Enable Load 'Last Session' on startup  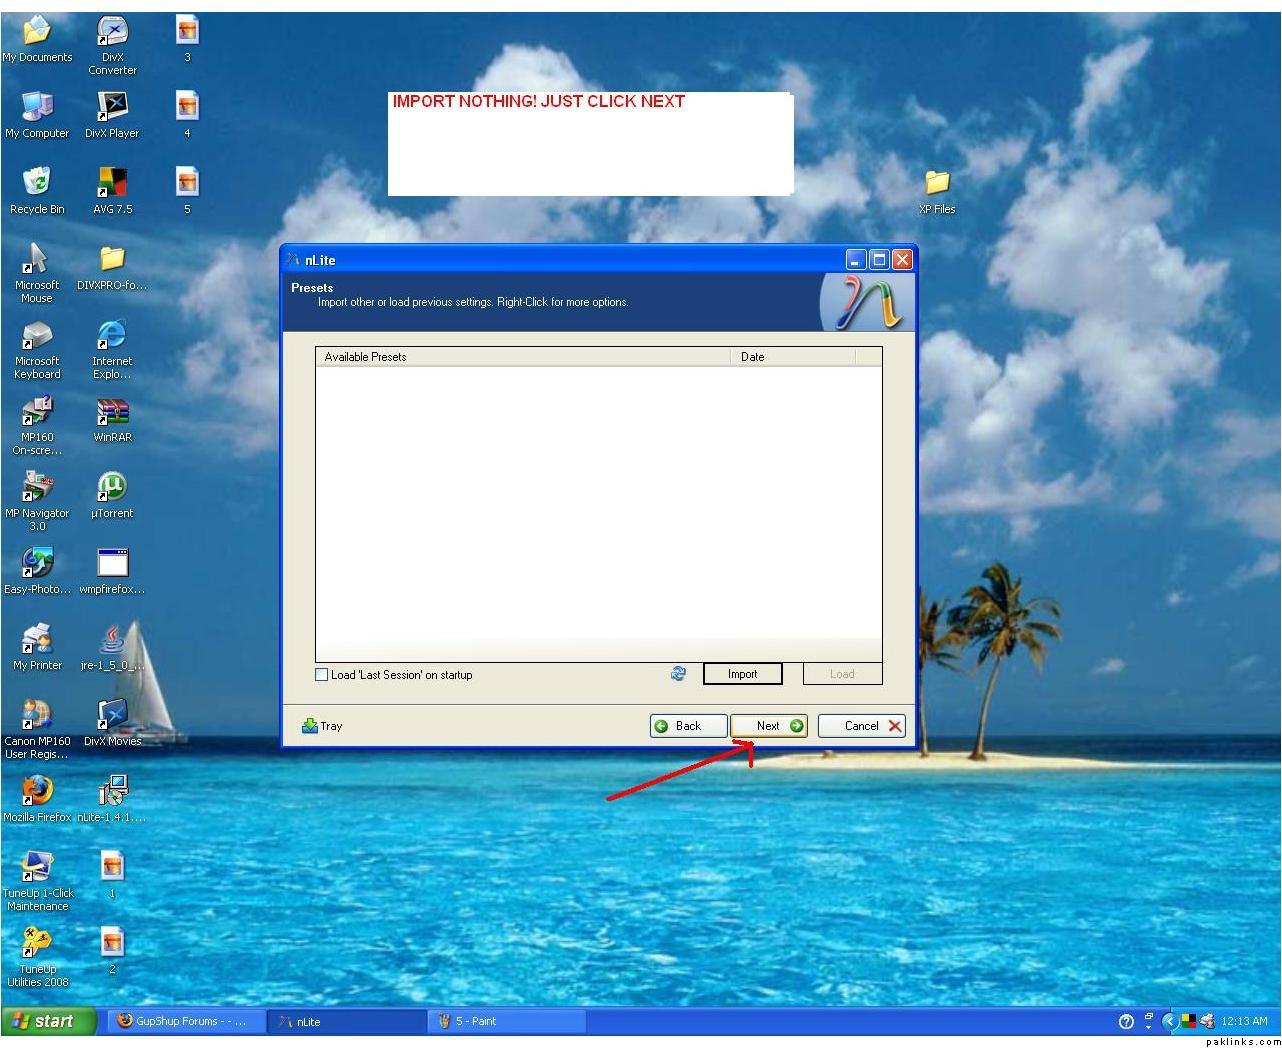coord(322,675)
